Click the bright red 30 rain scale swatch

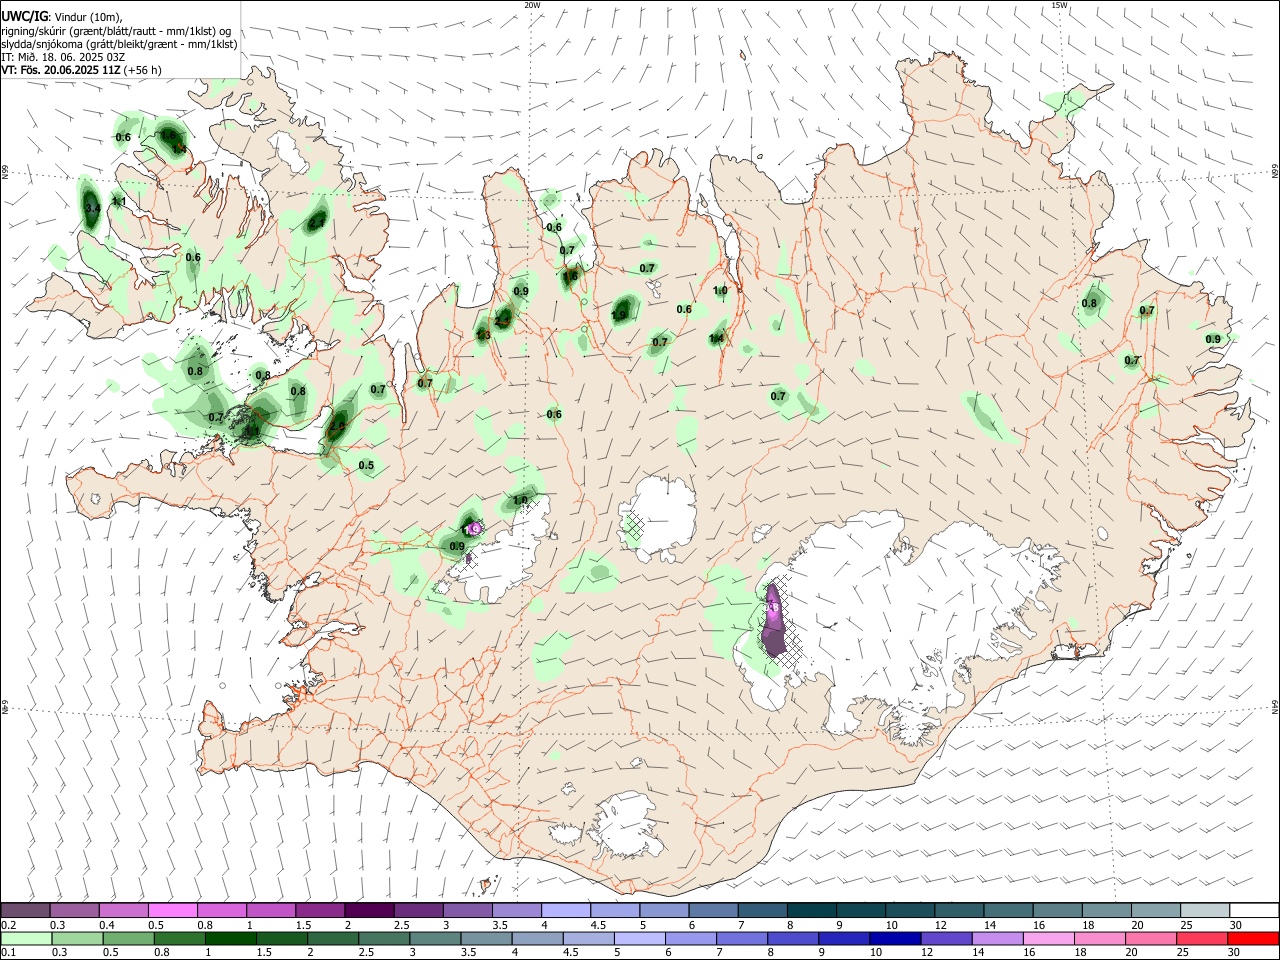tap(1252, 939)
